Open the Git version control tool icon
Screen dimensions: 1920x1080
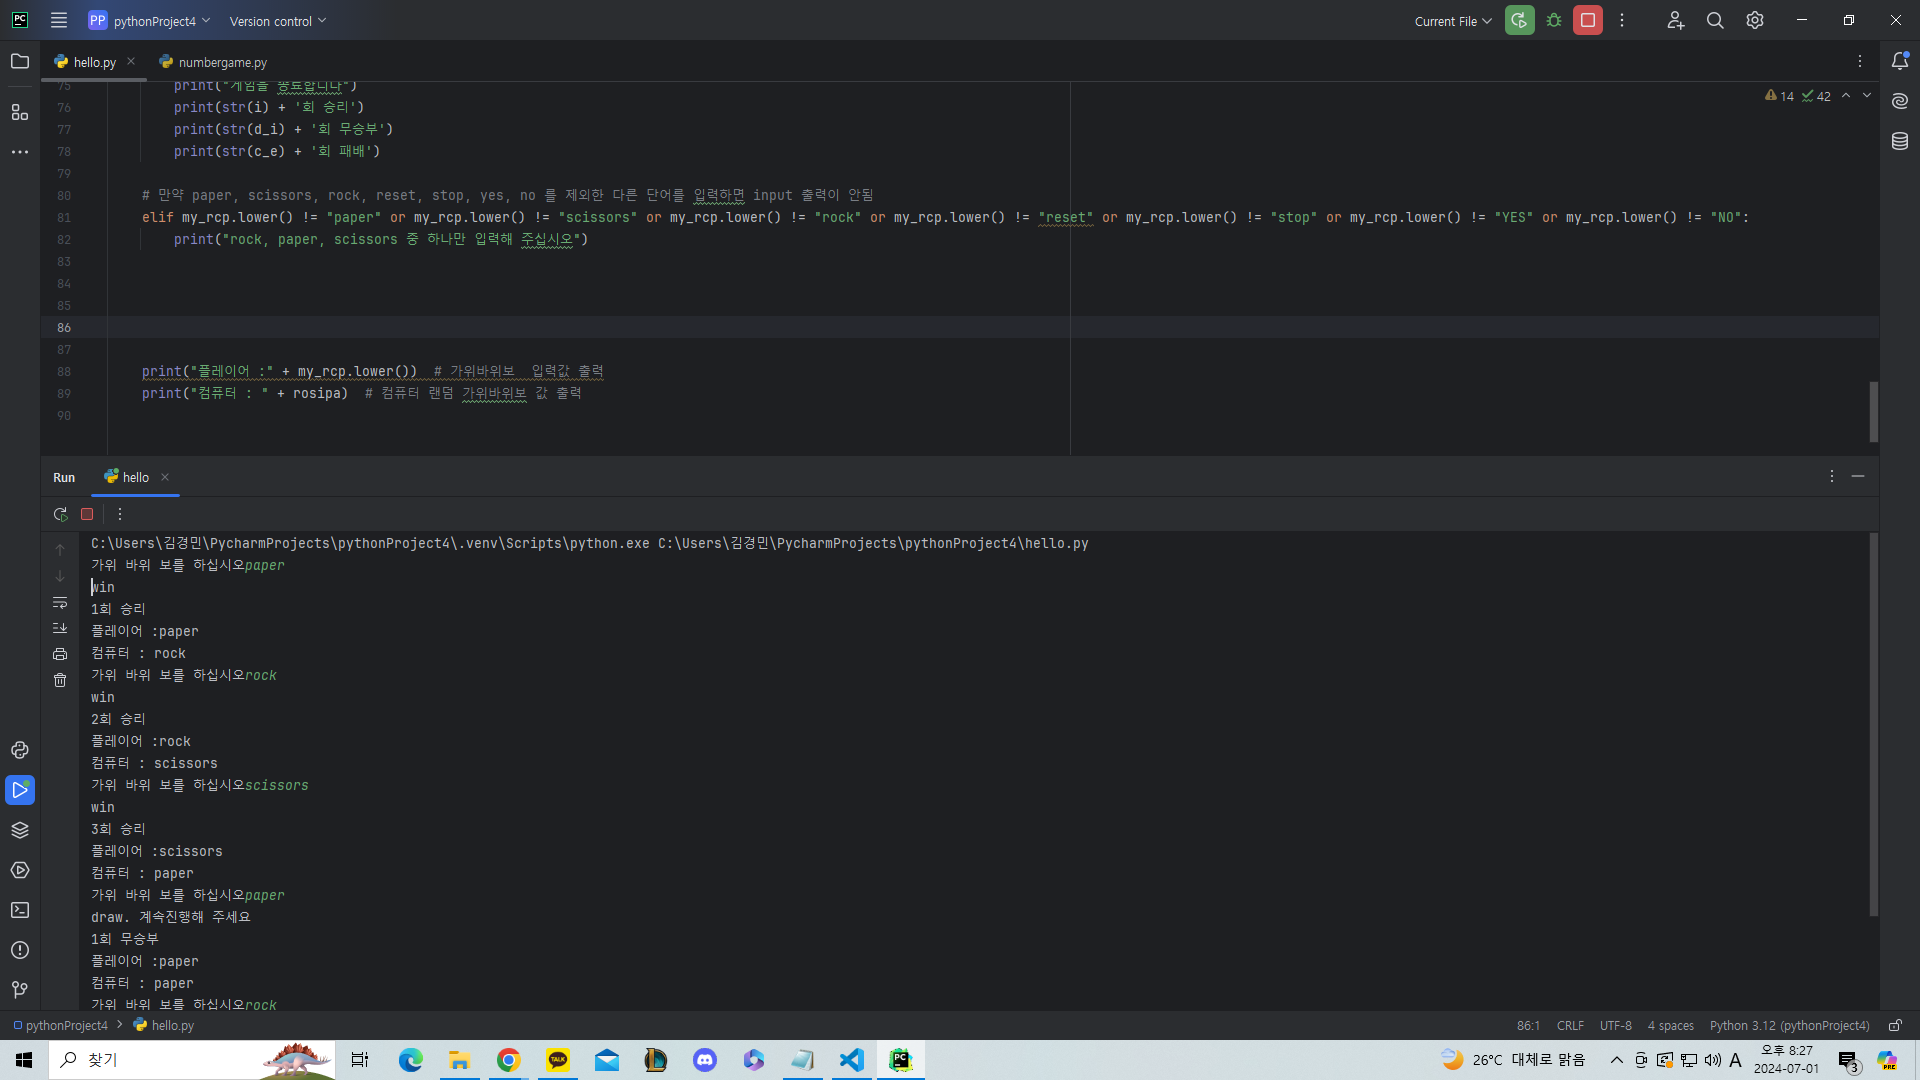point(20,990)
